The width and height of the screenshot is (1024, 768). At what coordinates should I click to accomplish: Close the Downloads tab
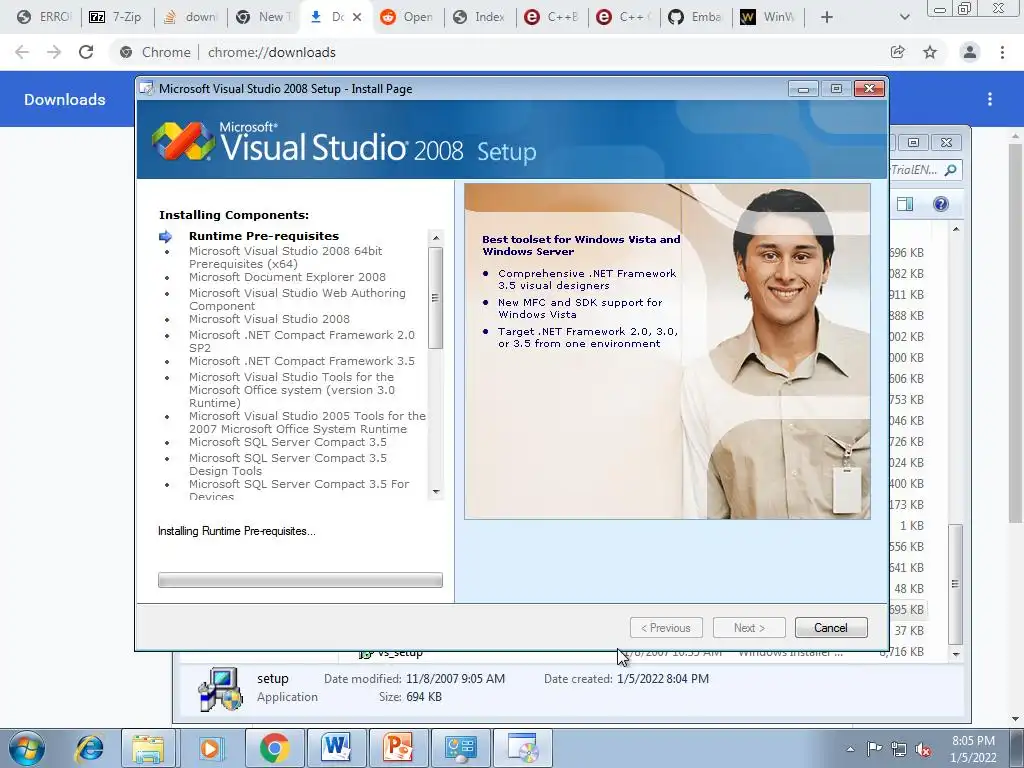tap(357, 17)
